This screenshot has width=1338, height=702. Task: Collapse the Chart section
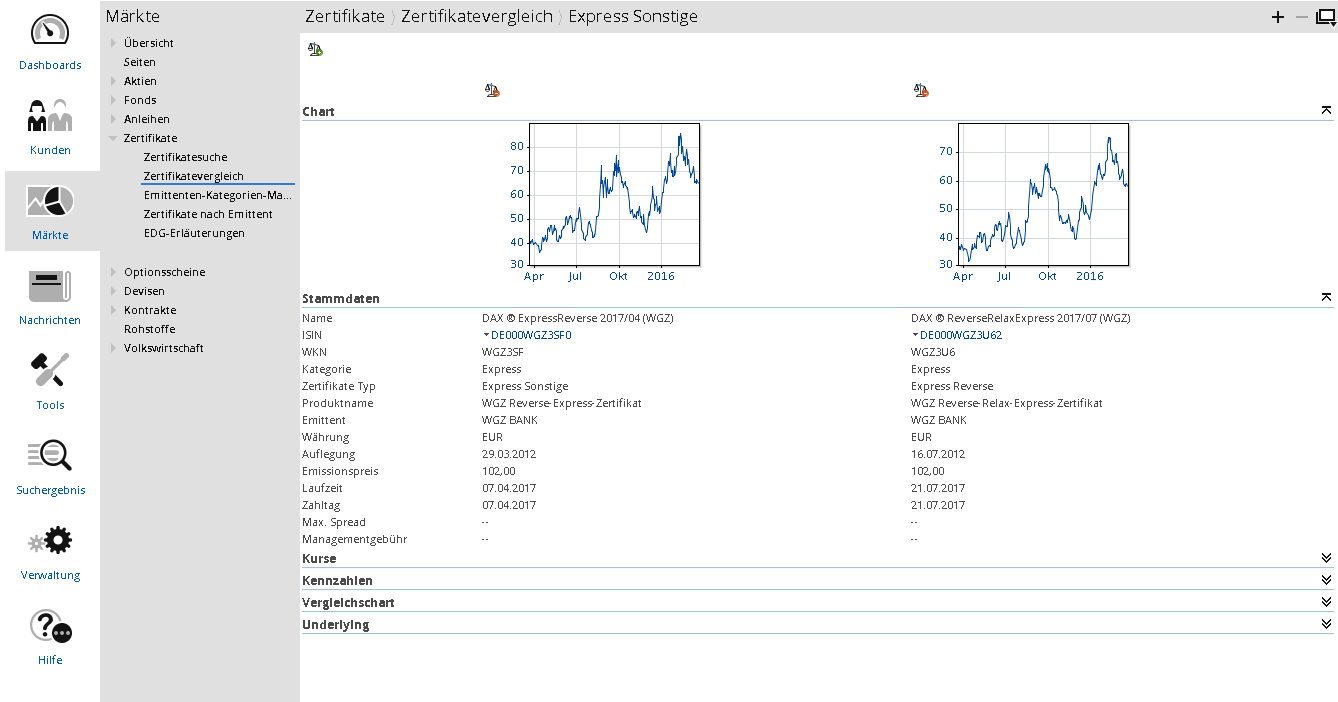pos(1326,111)
